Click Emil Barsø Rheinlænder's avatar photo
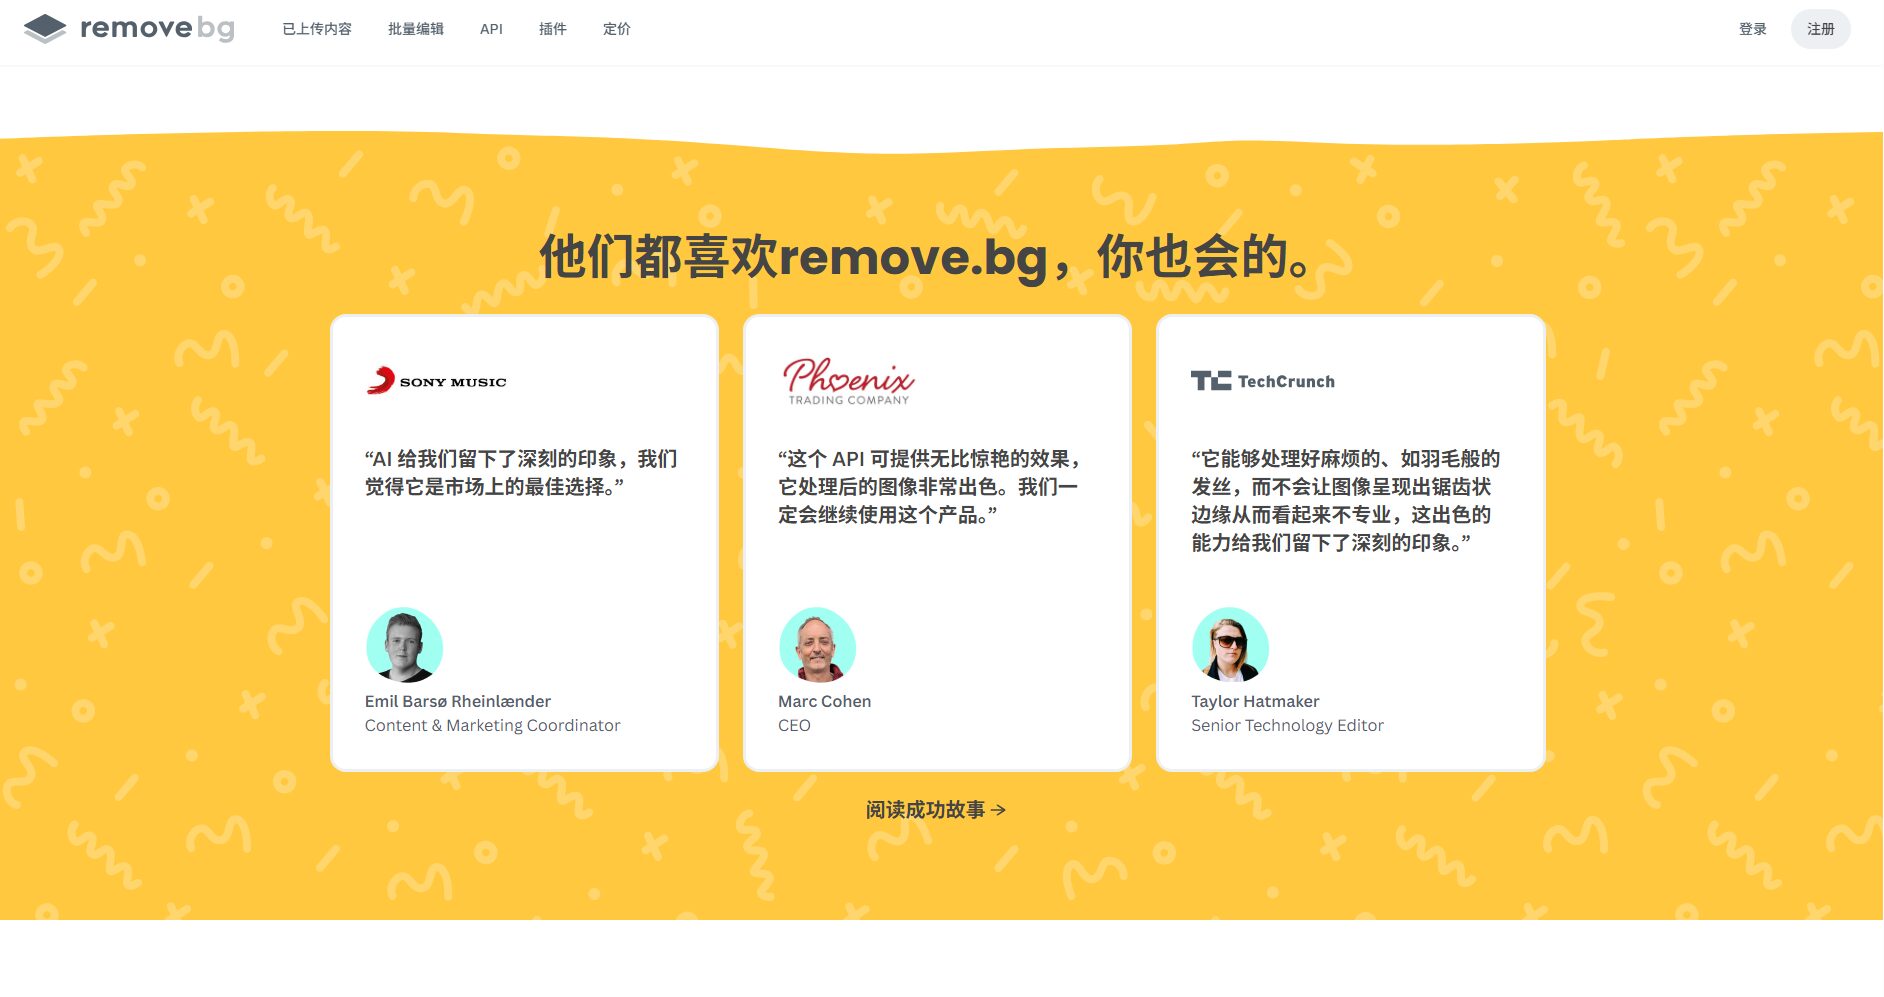This screenshot has width=1884, height=997. 404,645
